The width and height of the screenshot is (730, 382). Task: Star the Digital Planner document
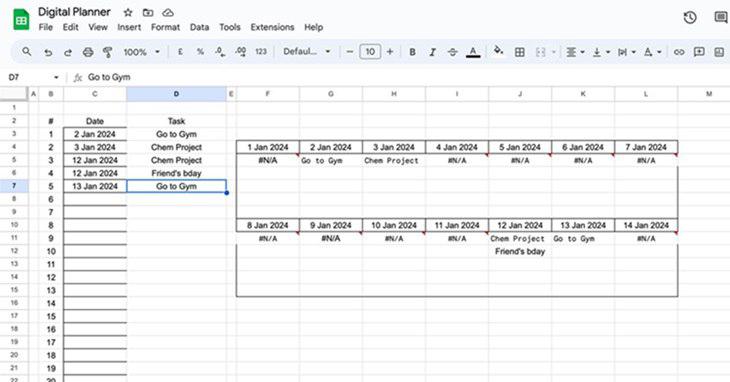(x=128, y=13)
